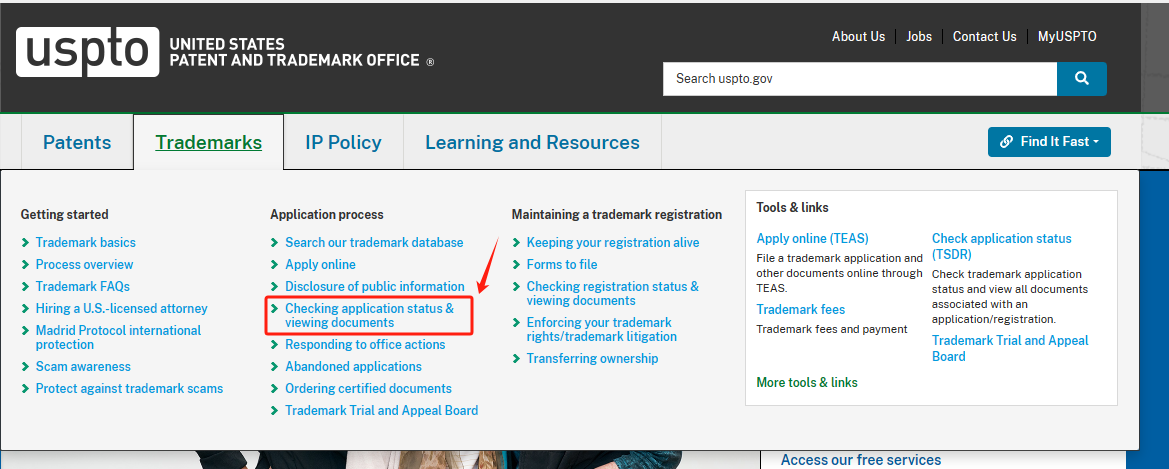Open Keeping your registration alive
Viewport: 1169px width, 469px height.
tap(612, 243)
